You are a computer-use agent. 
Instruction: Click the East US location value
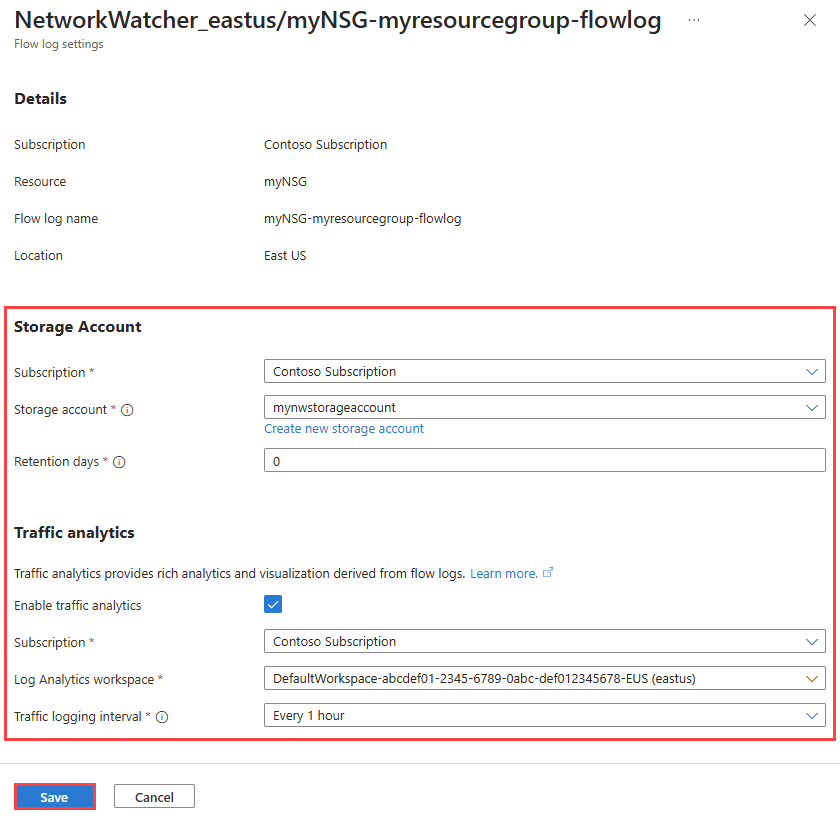[285, 256]
